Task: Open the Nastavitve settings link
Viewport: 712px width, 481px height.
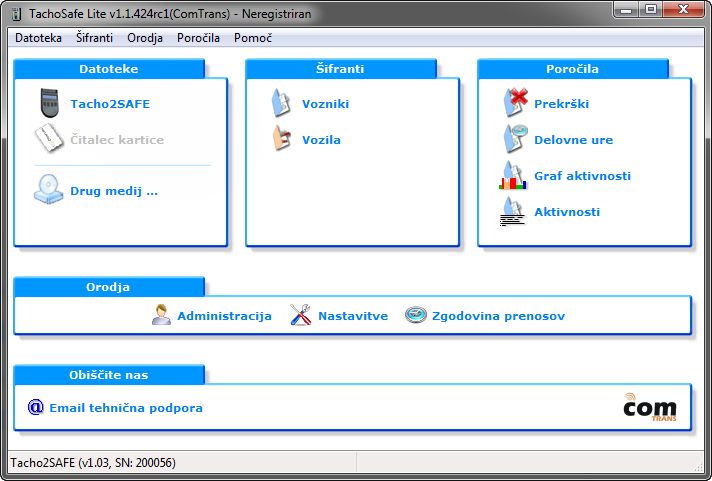Action: coord(353,316)
